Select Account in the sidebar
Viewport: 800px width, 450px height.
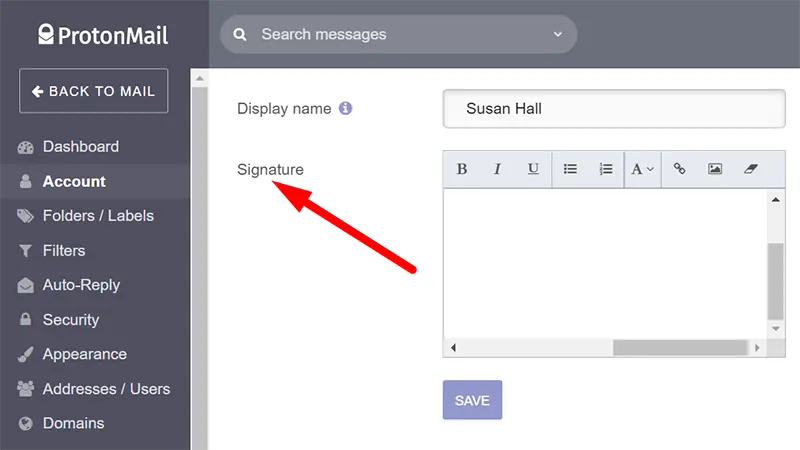[74, 181]
